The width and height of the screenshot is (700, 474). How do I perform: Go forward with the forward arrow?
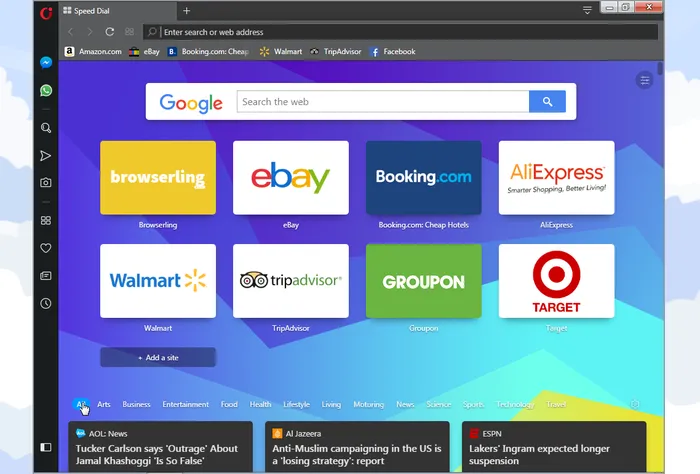point(90,32)
